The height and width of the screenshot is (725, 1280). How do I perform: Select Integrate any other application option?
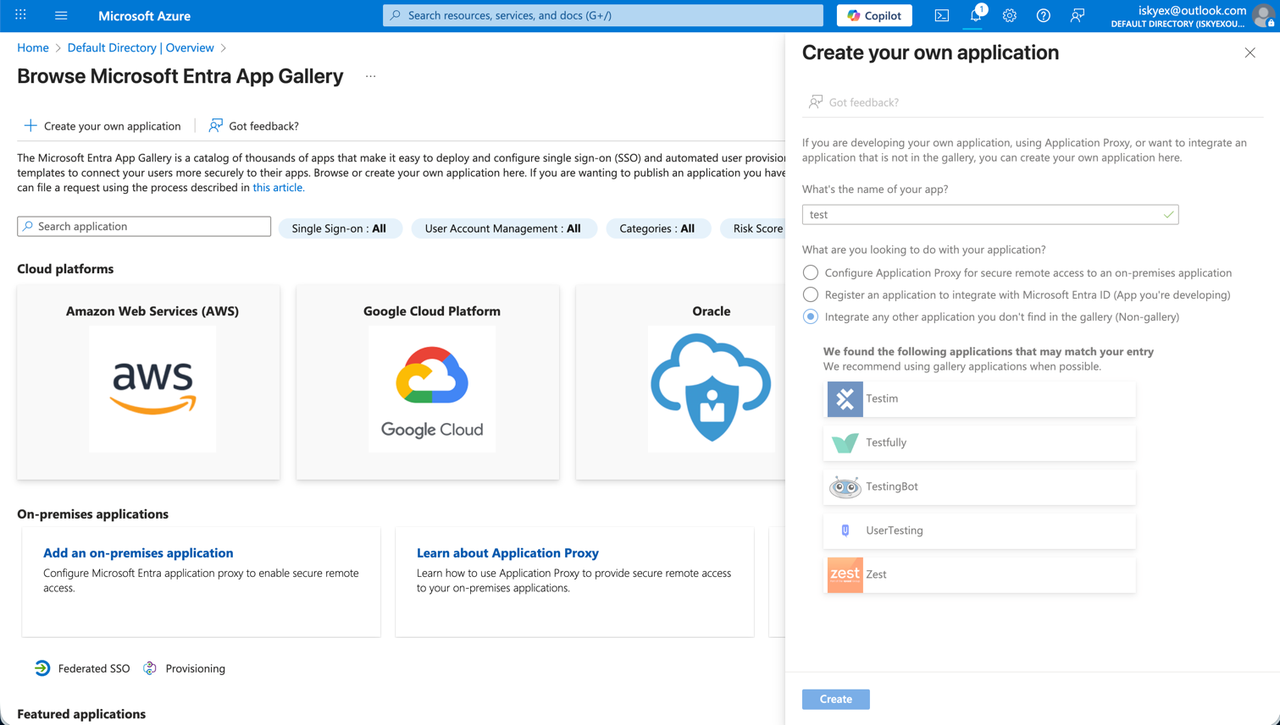(810, 316)
